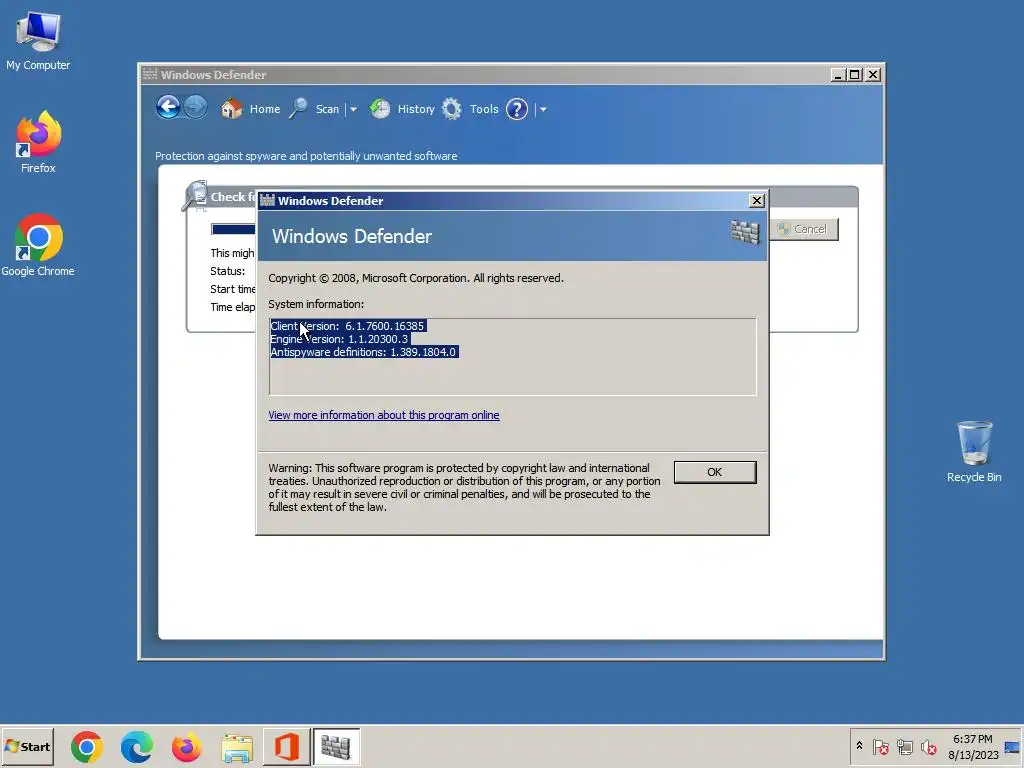Click the Back arrow in Windows Defender toolbar
This screenshot has width=1024, height=768.
pyautogui.click(x=168, y=107)
